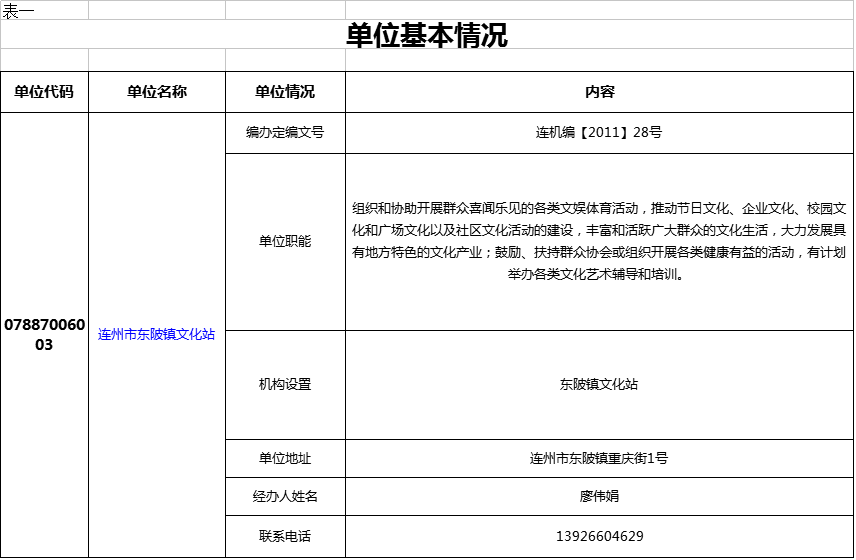Image resolution: width=856 pixels, height=560 pixels.
Task: Select the 表一 label cell
Action: 44,10
